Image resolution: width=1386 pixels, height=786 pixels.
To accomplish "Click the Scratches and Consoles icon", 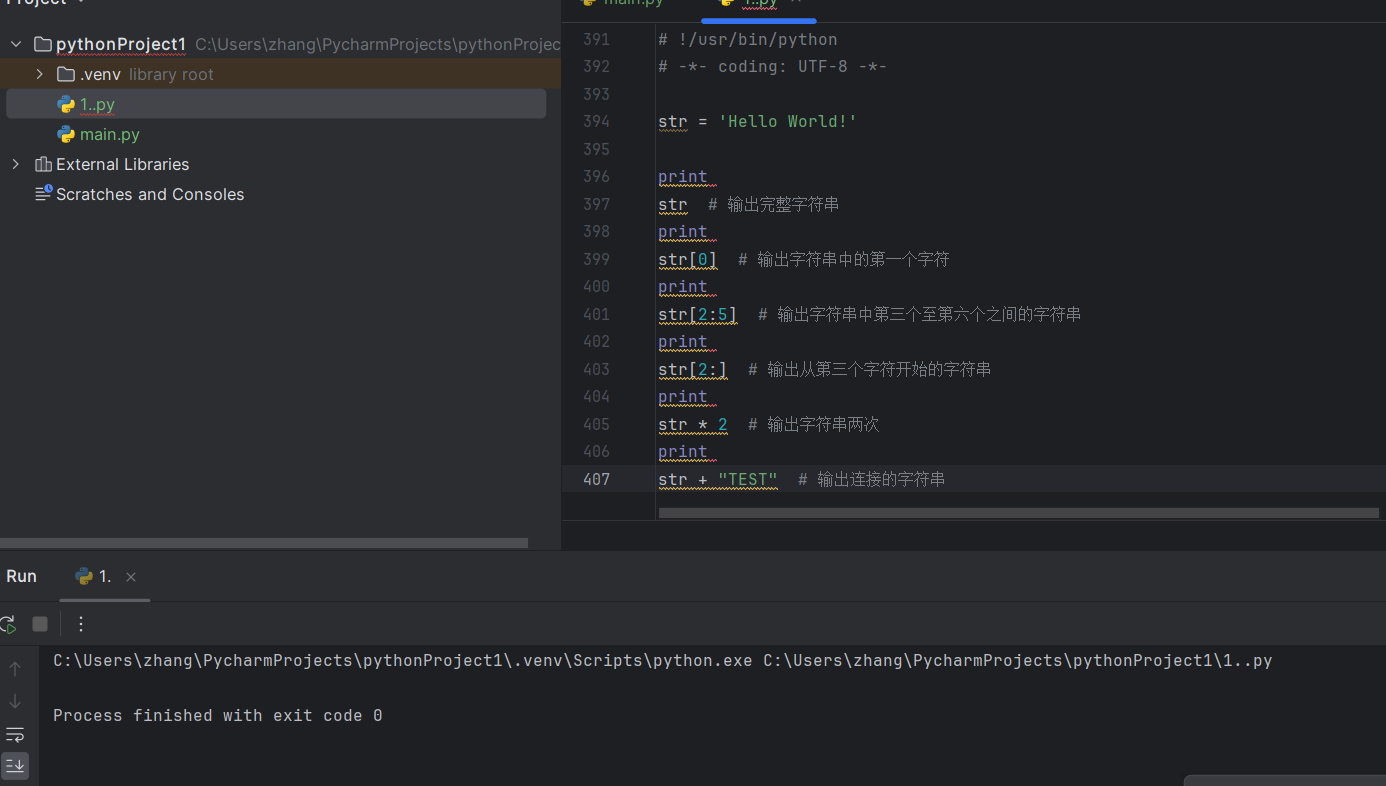I will point(43,194).
